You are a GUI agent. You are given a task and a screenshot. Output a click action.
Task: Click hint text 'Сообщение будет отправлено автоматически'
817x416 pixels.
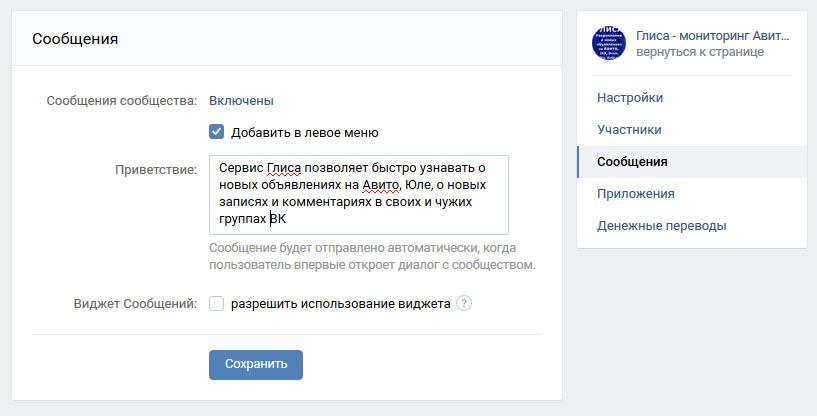point(344,248)
